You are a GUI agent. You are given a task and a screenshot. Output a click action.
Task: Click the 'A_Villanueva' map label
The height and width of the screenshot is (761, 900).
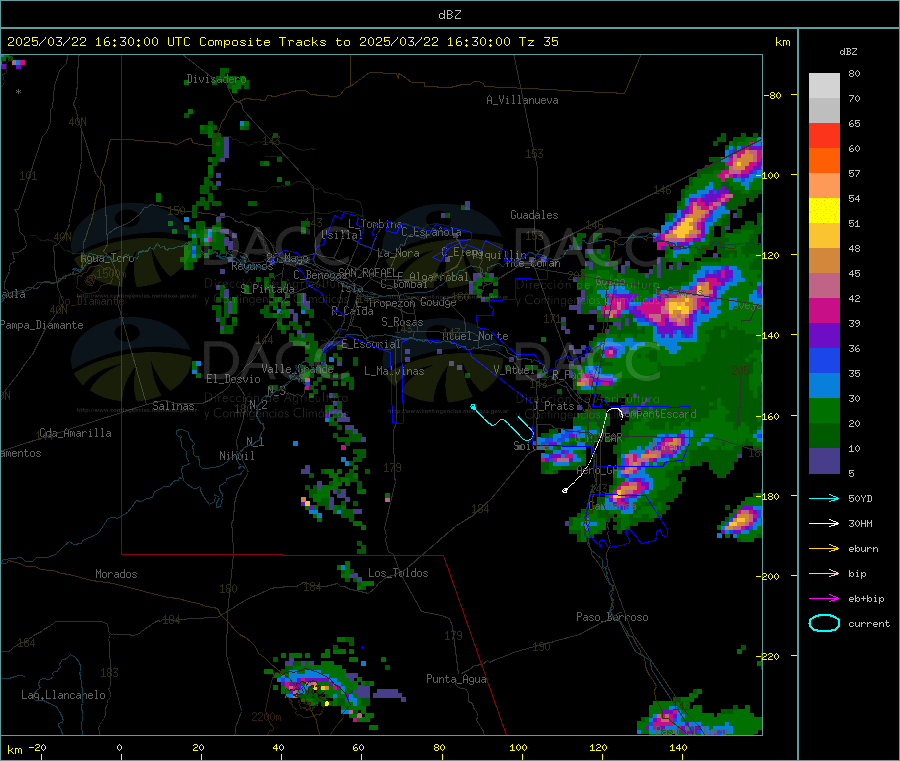pos(522,100)
